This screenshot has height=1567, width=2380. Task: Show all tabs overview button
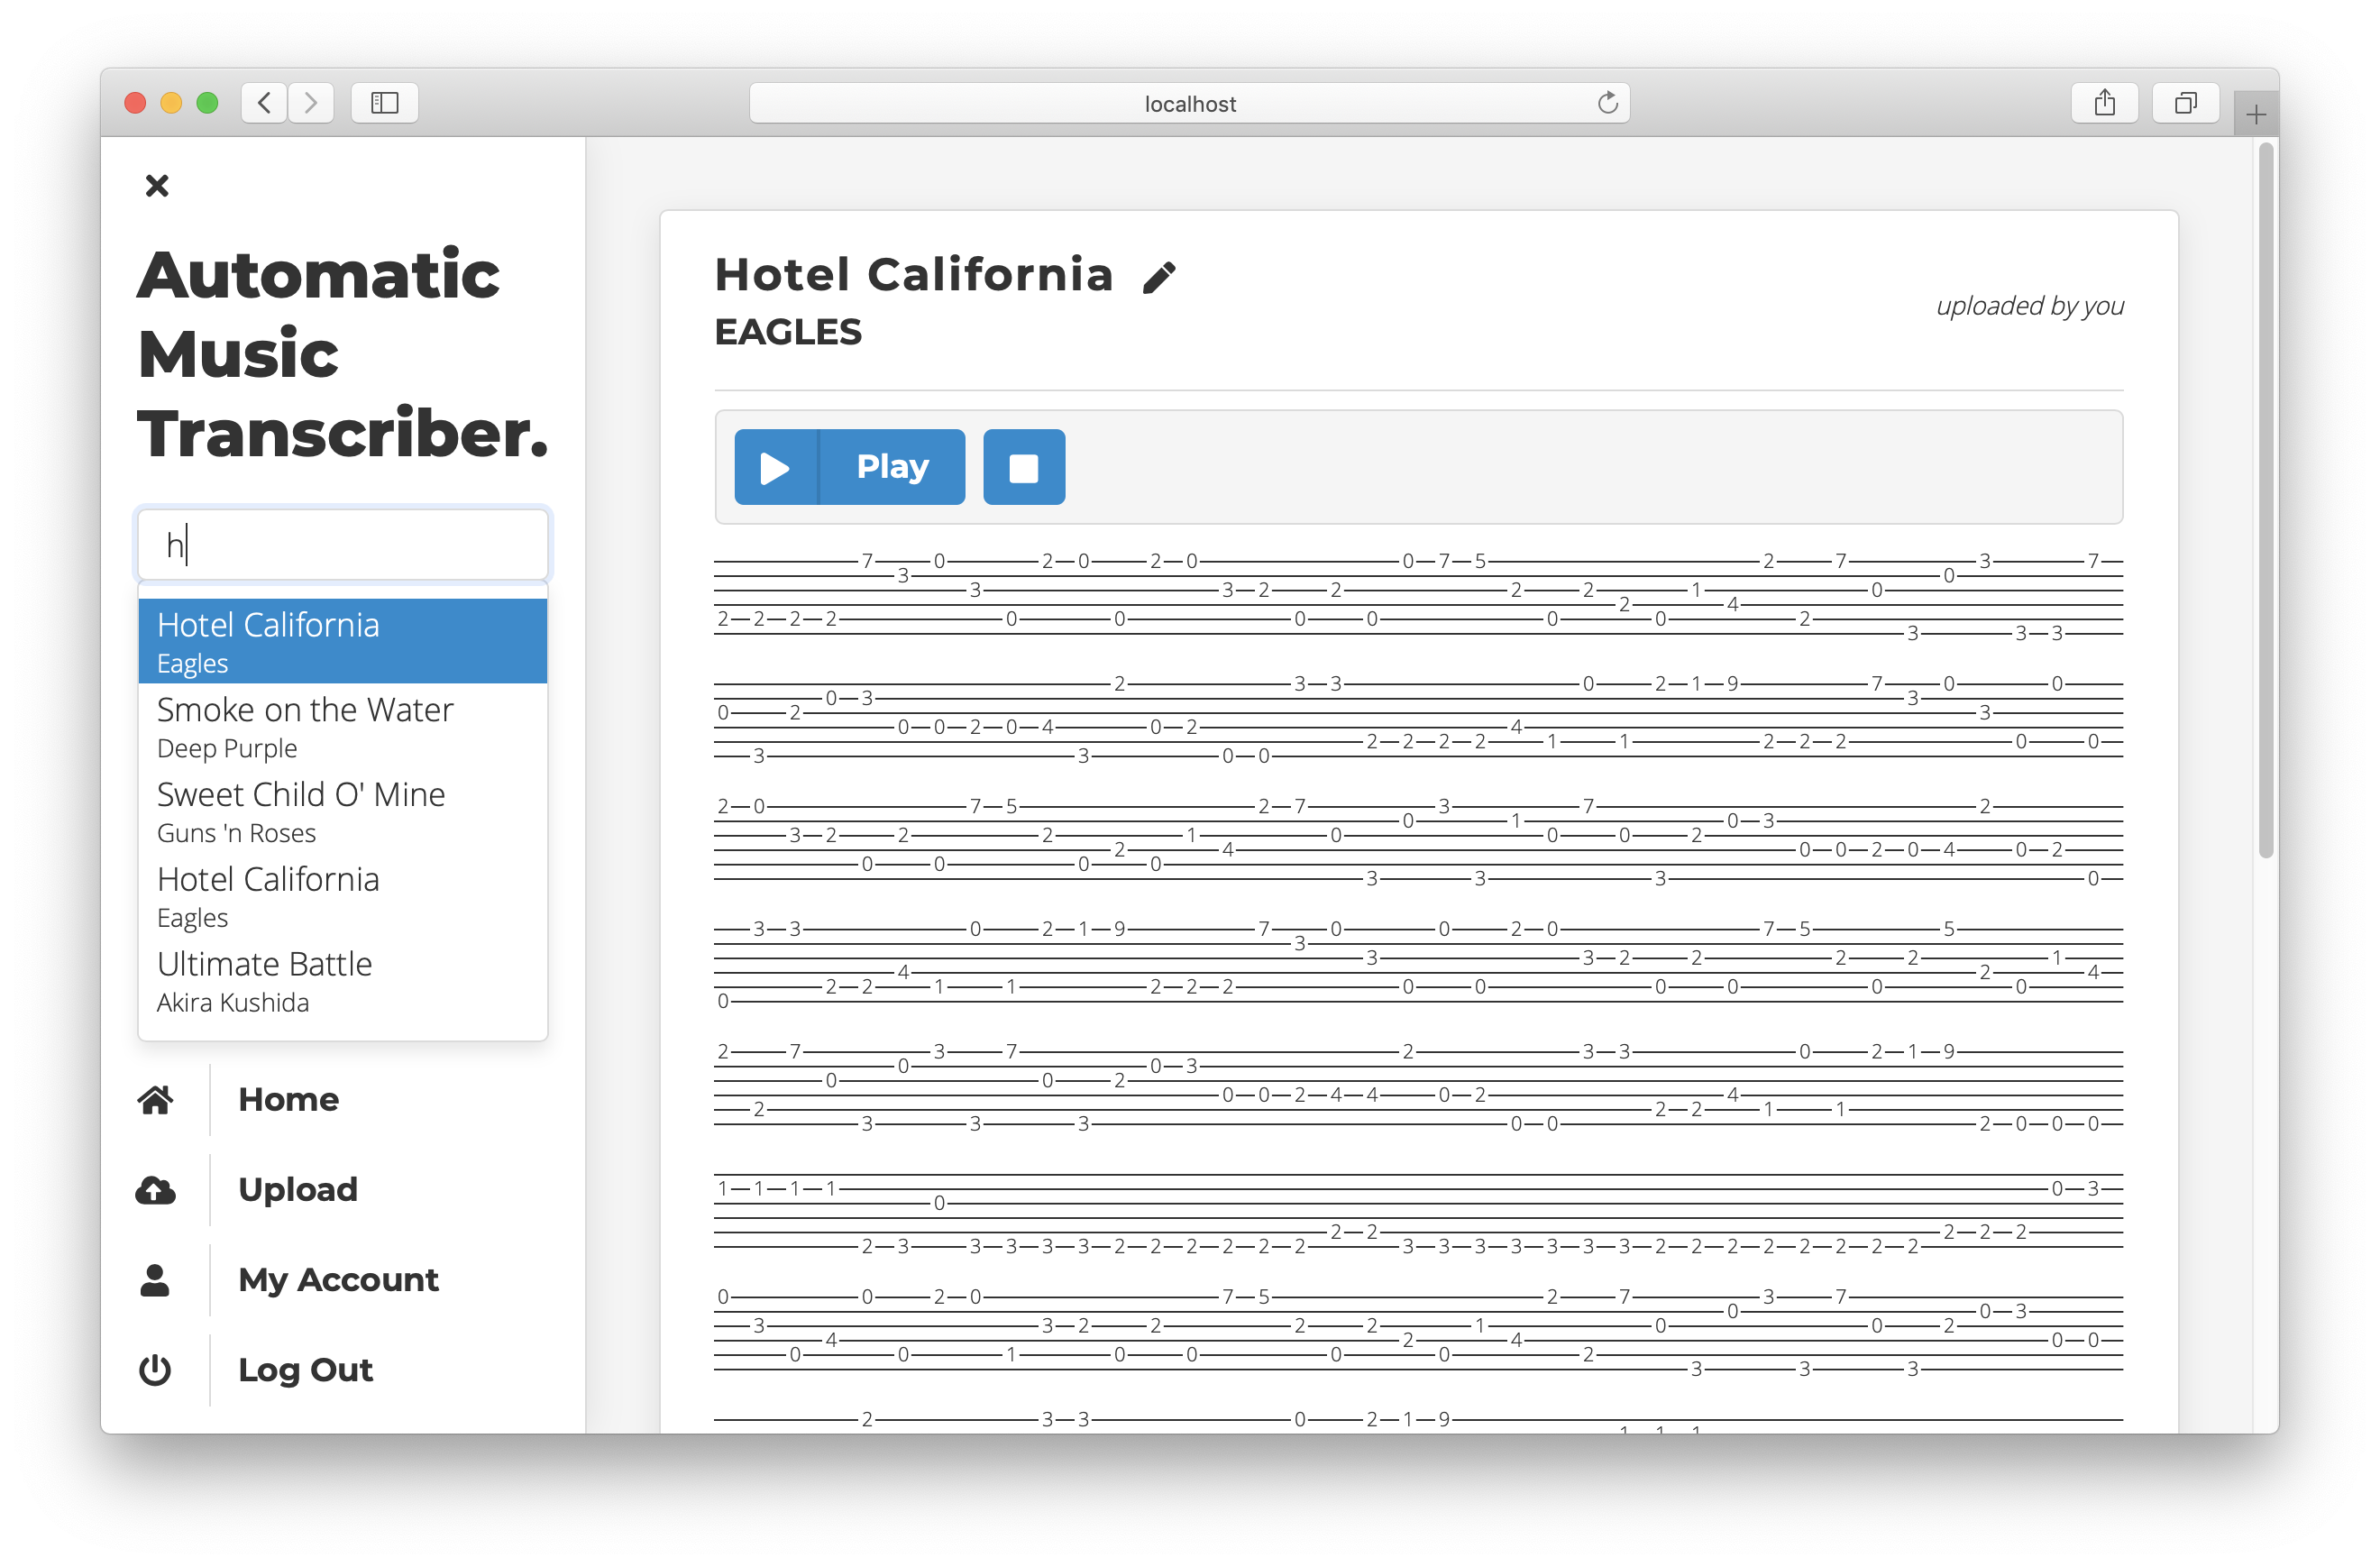click(x=2186, y=103)
